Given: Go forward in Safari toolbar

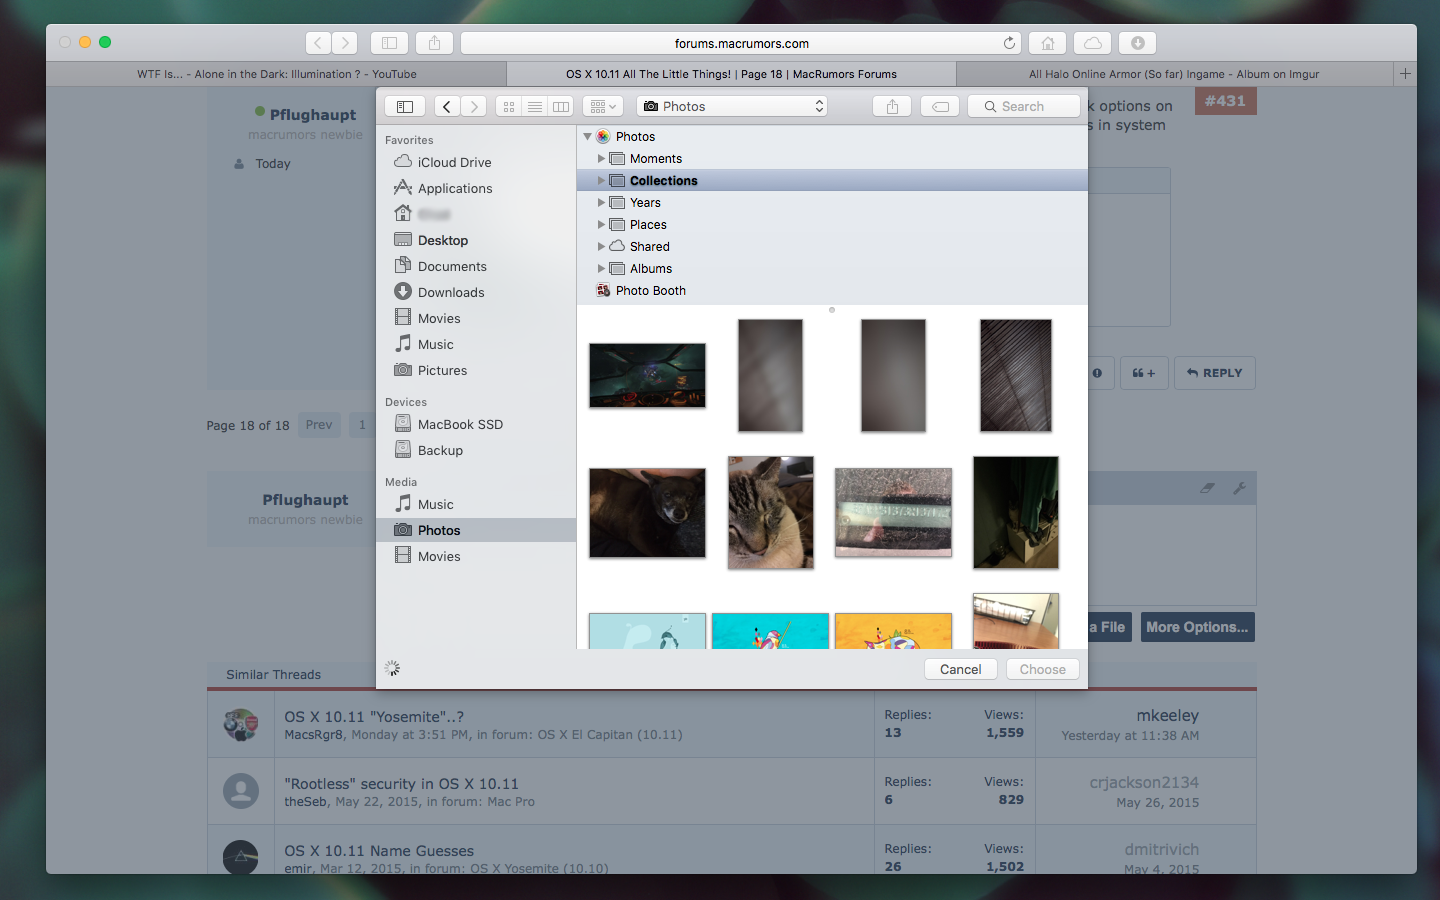Looking at the screenshot, I should [345, 43].
